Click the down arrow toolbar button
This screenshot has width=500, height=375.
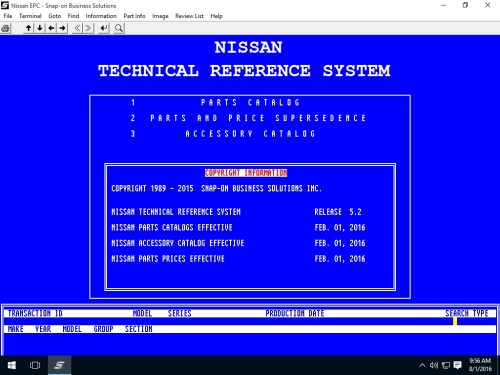(40, 28)
